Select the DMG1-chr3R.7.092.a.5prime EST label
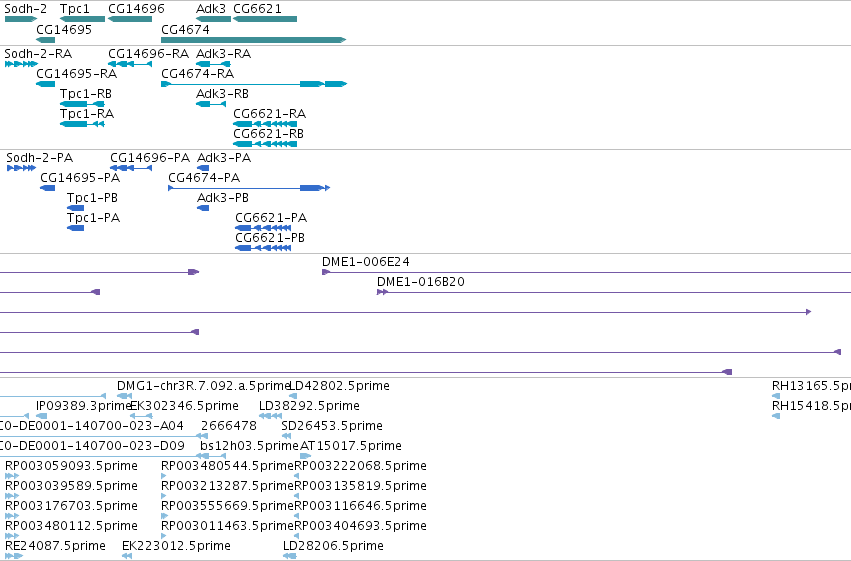 205,386
